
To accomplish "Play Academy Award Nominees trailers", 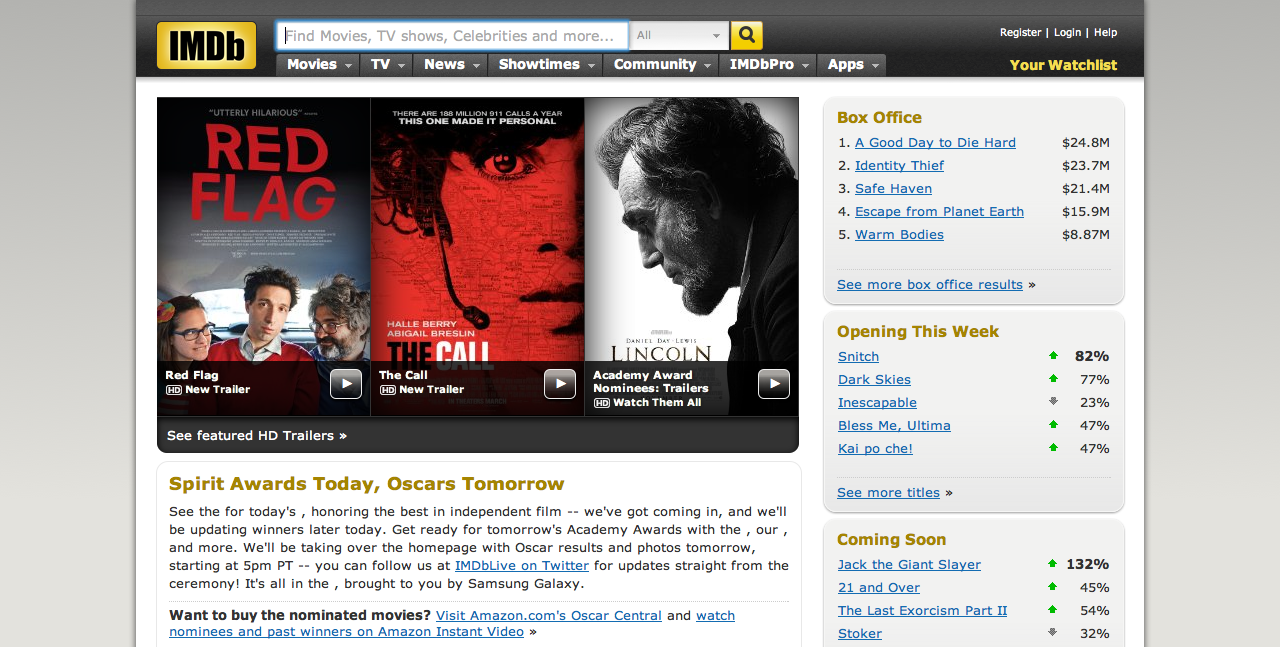I will pyautogui.click(x=774, y=384).
